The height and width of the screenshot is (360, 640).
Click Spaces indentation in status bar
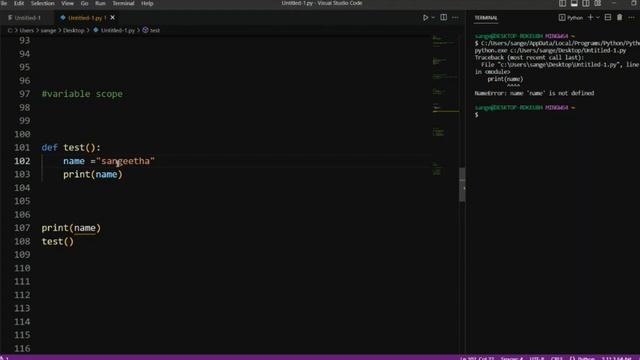(x=511, y=358)
